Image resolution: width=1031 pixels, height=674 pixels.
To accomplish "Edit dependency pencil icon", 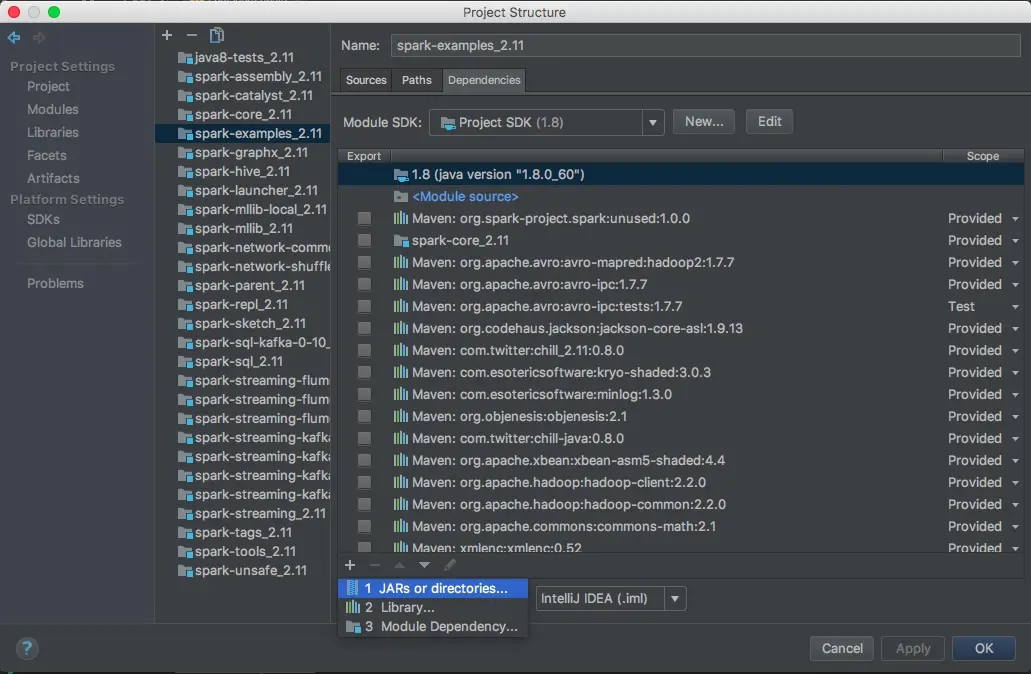I will [450, 565].
